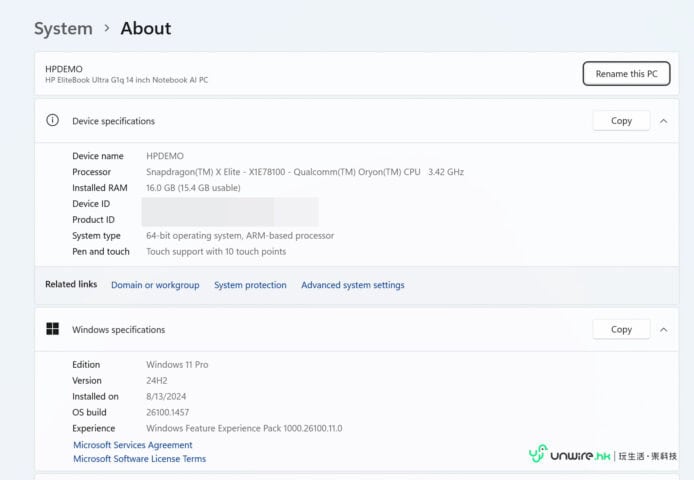Open the Domain or workgroup link
This screenshot has height=480, width=694.
pos(155,285)
